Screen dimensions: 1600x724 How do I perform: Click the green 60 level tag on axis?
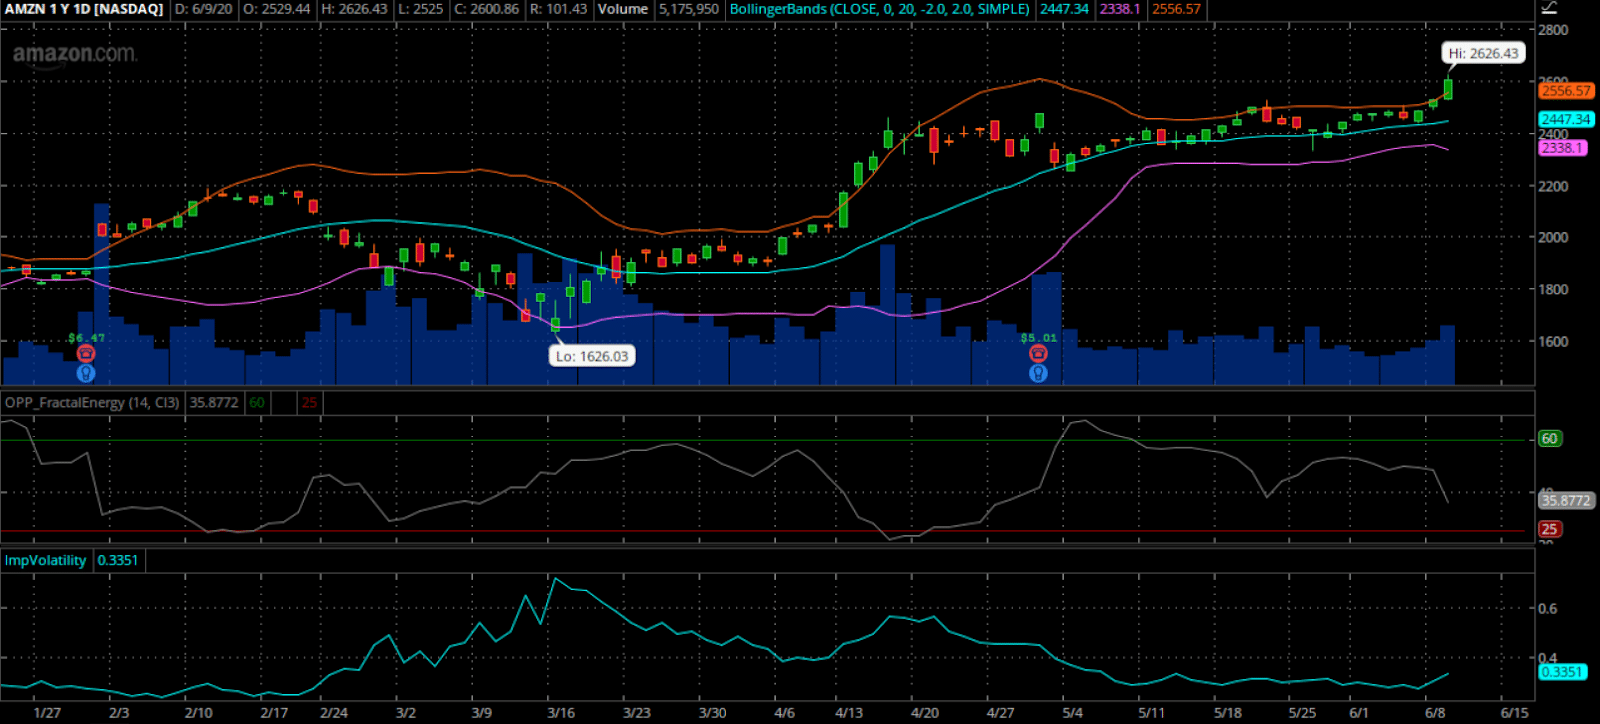1549,438
